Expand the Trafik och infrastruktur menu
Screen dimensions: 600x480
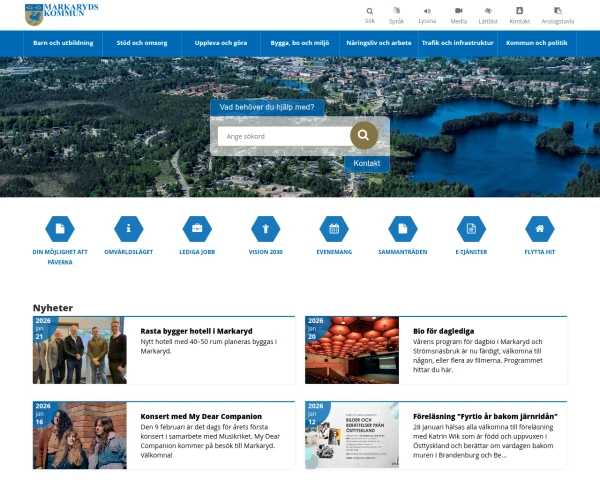457,44
